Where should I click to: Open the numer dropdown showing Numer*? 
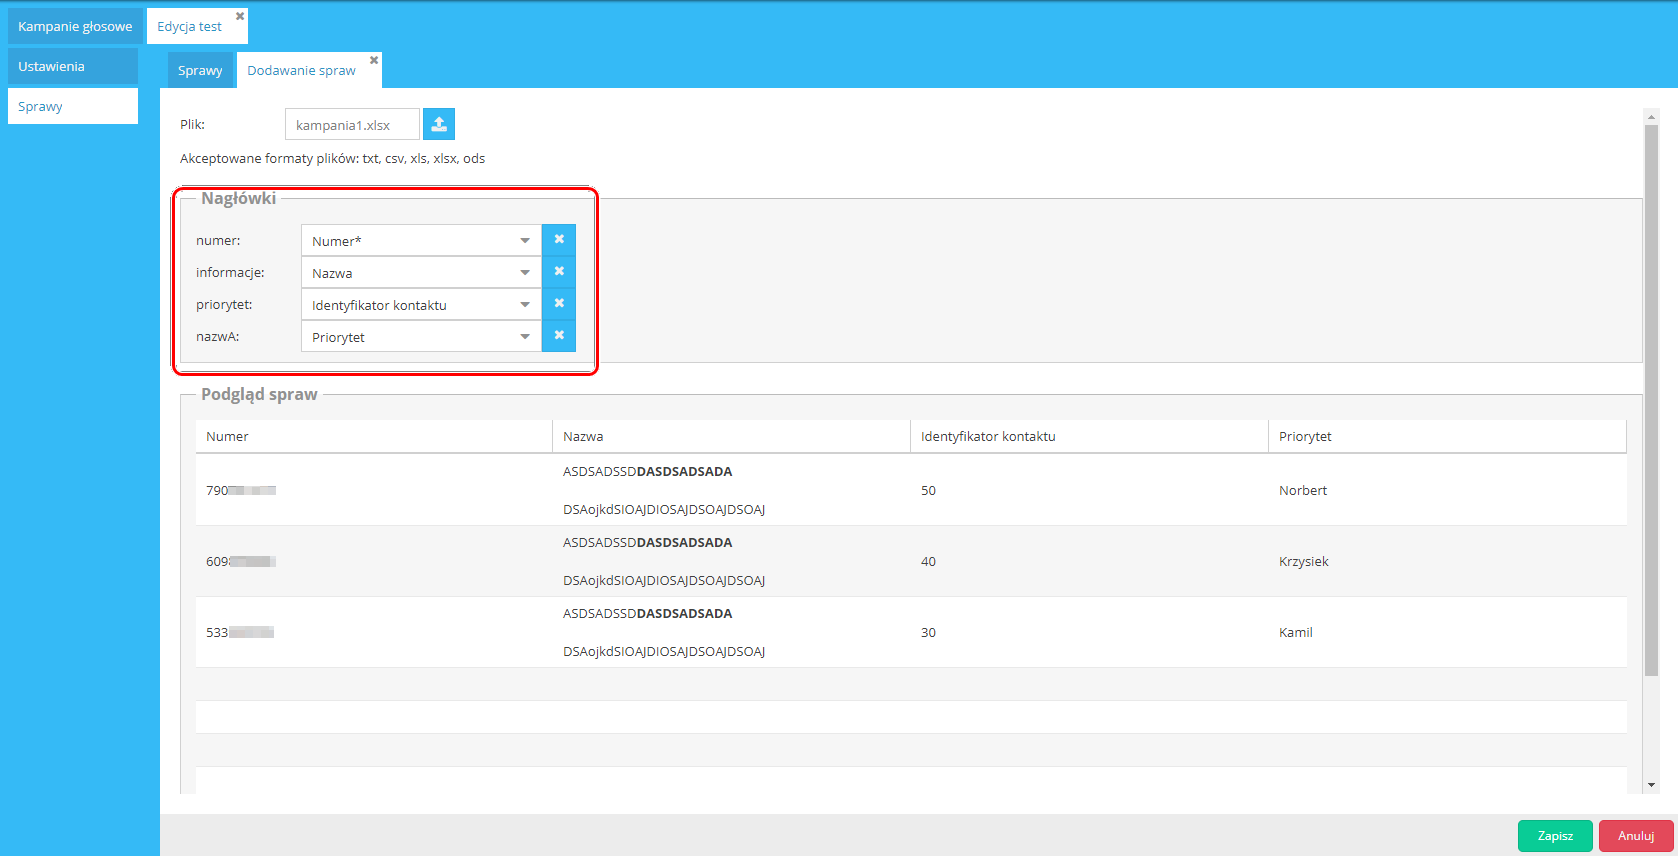(x=421, y=240)
